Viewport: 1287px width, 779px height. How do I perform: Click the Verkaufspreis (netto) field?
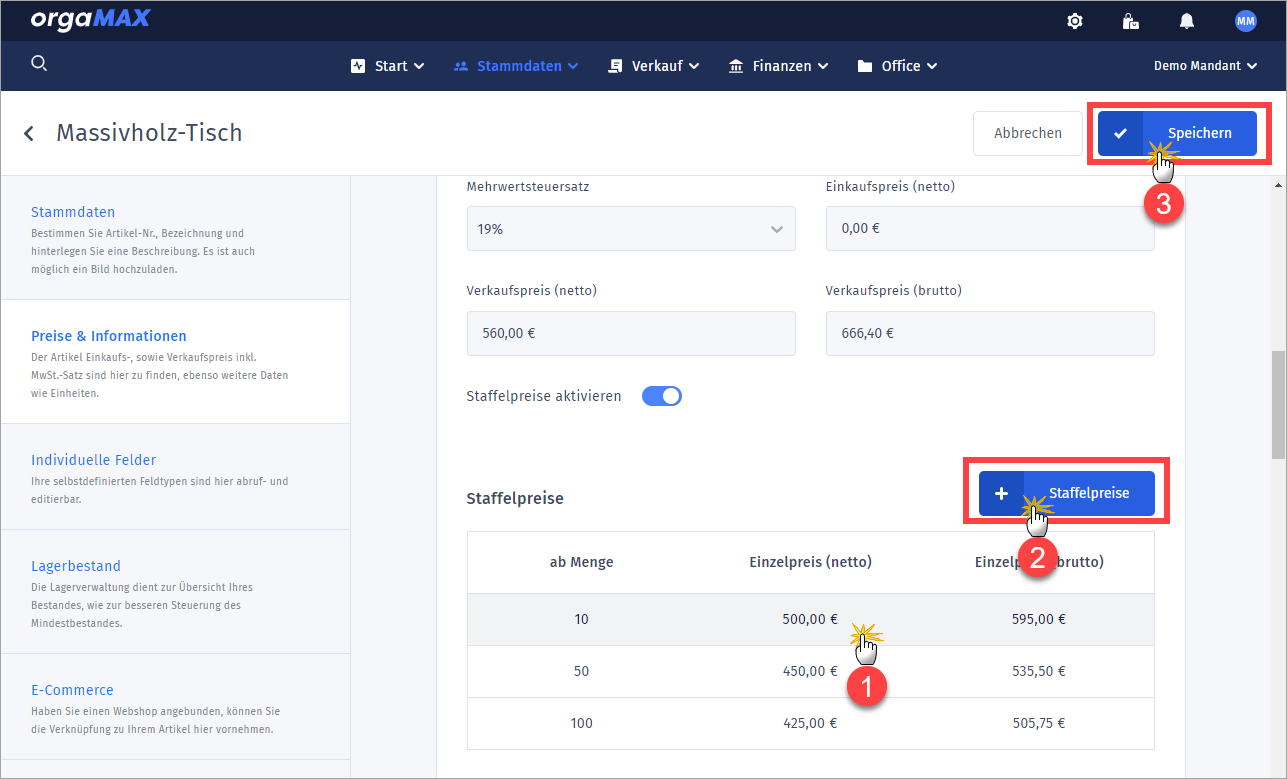coord(631,333)
